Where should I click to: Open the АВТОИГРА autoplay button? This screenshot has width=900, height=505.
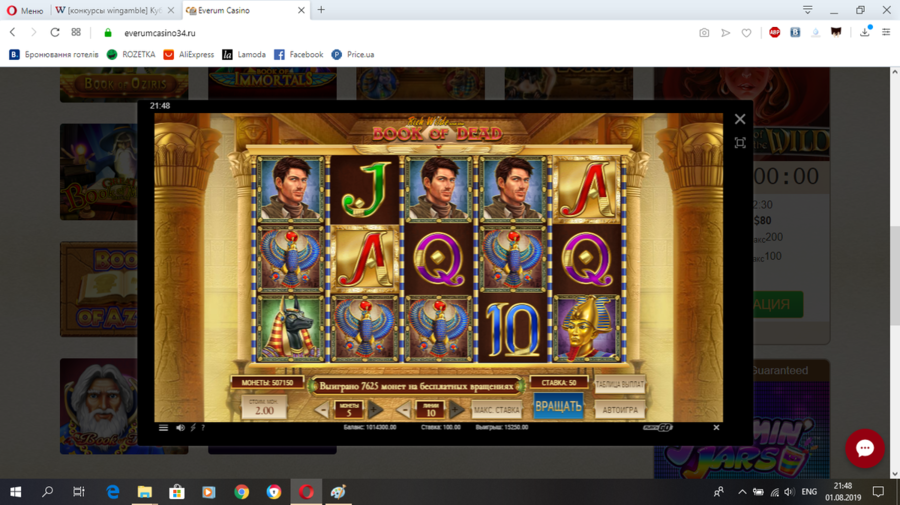620,410
